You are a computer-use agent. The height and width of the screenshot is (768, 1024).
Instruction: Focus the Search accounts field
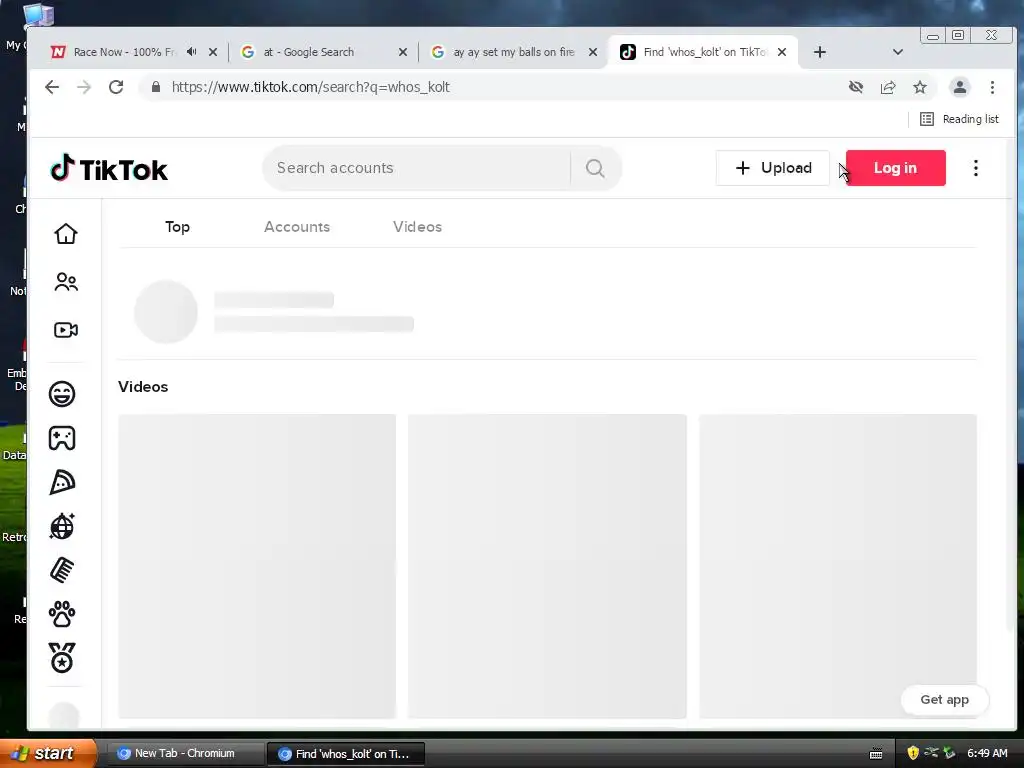tap(418, 168)
